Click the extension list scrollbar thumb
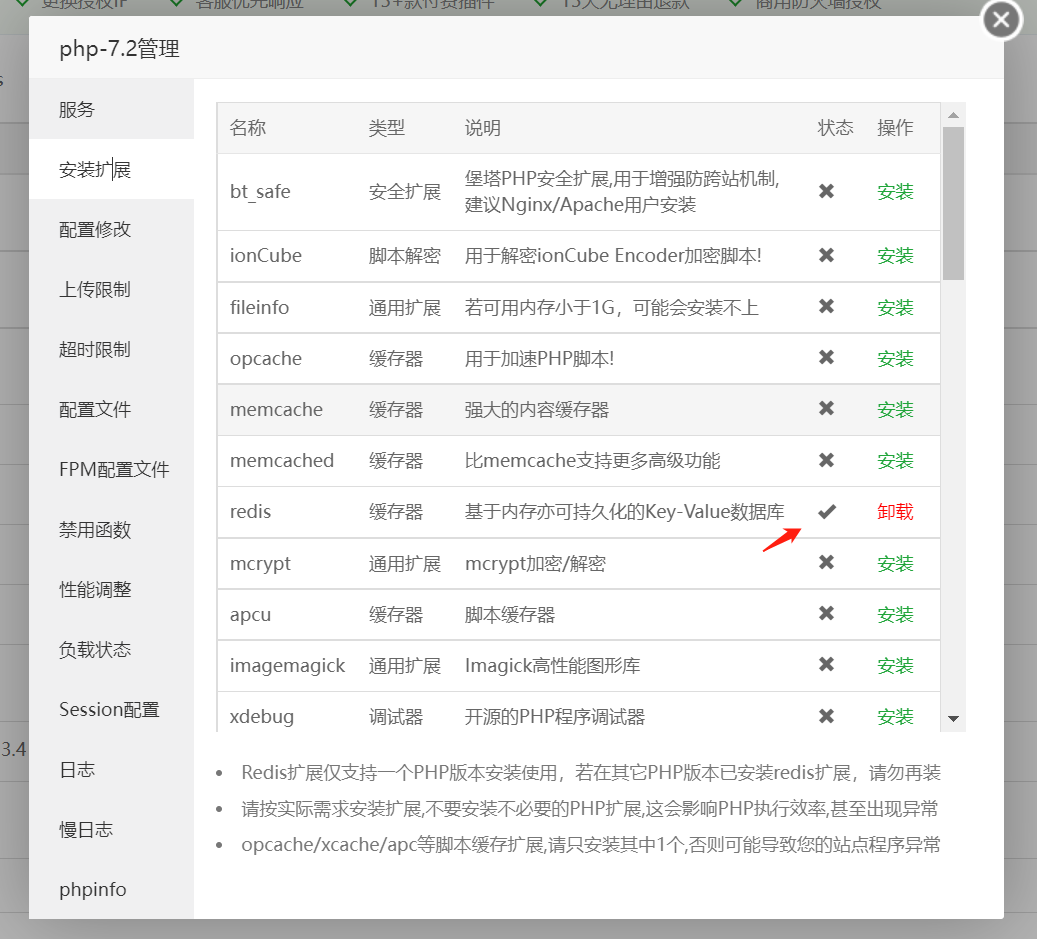 (x=953, y=200)
